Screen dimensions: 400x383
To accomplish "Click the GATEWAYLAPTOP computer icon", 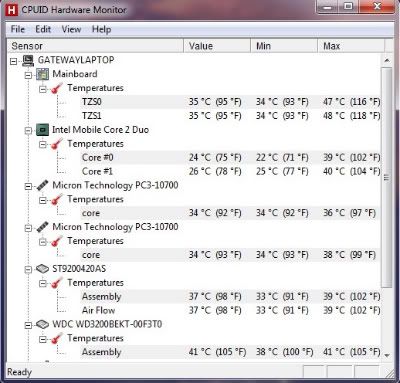I will 28,60.
